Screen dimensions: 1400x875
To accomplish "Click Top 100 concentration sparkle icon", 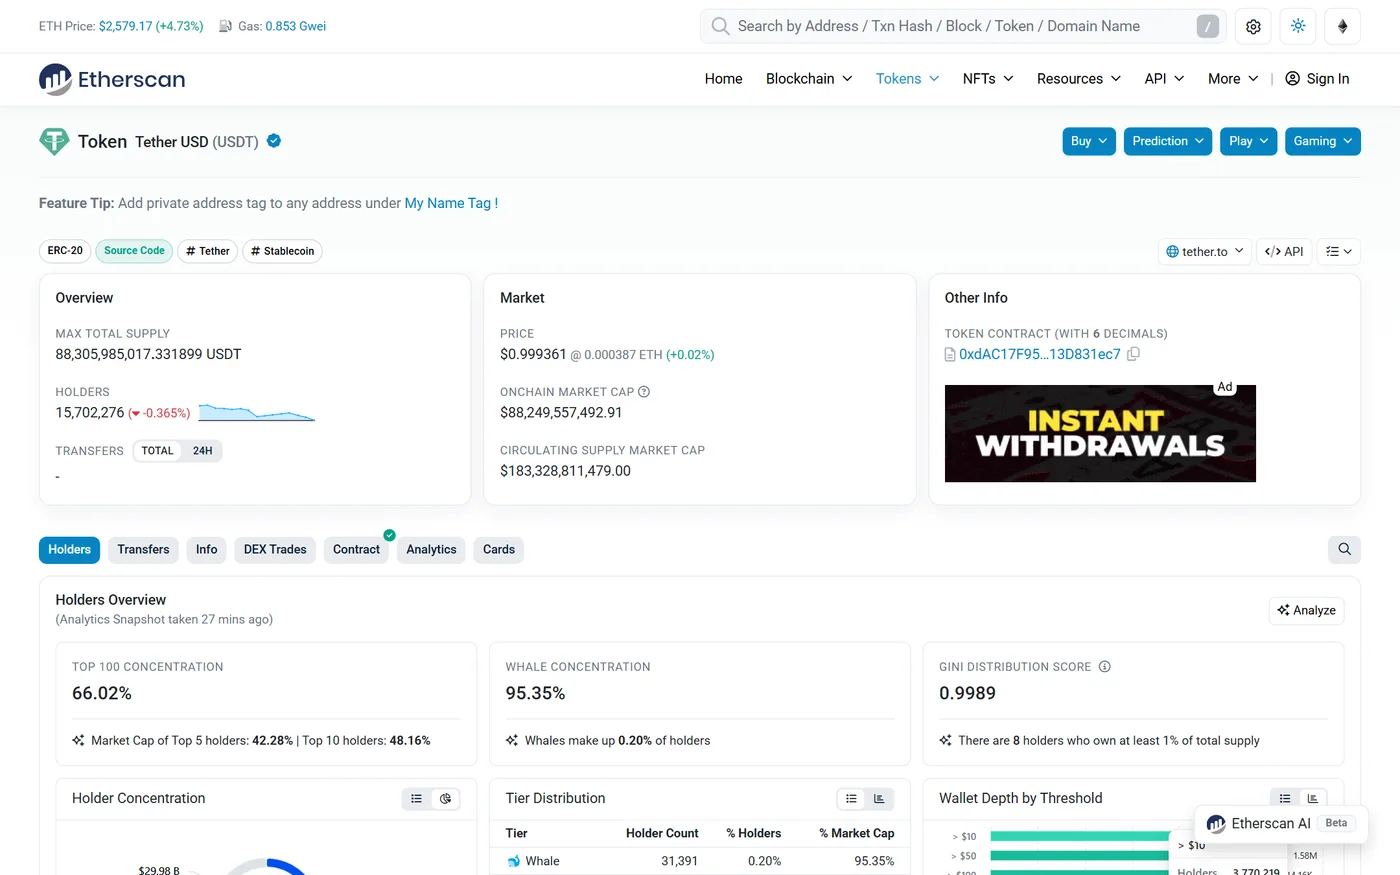I will (78, 741).
